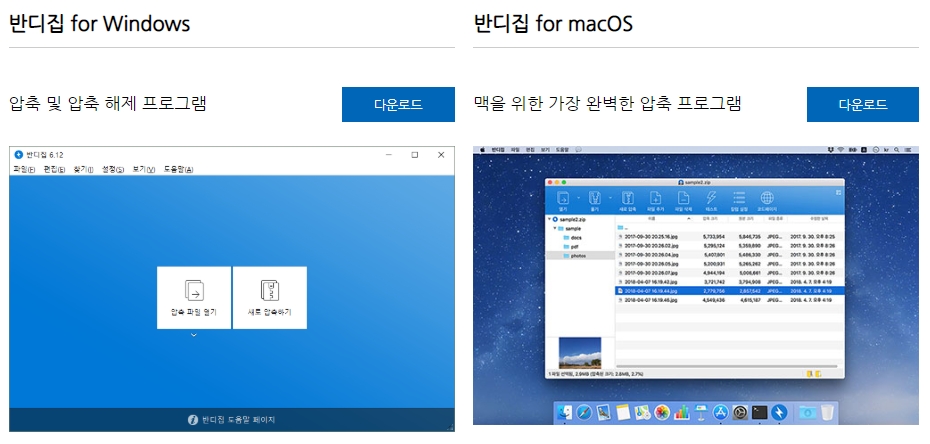Click the Add File (파일 추가) toolbar icon

point(655,198)
